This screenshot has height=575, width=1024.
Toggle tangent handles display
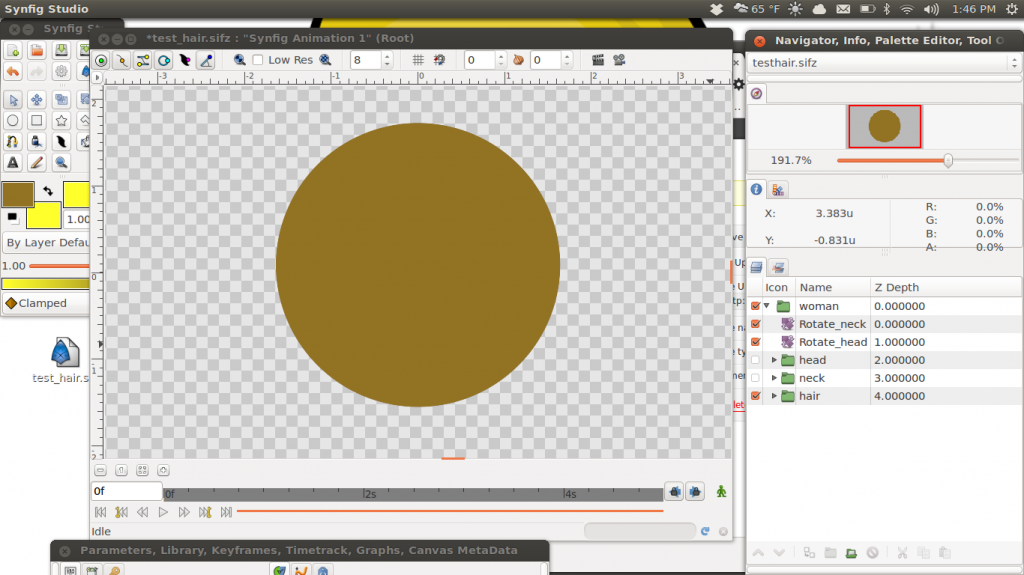pos(143,61)
